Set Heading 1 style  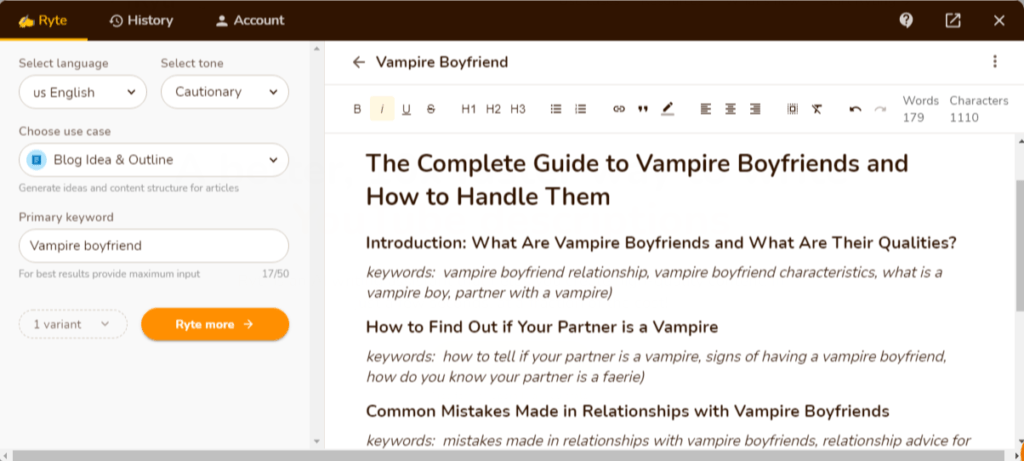[x=469, y=109]
